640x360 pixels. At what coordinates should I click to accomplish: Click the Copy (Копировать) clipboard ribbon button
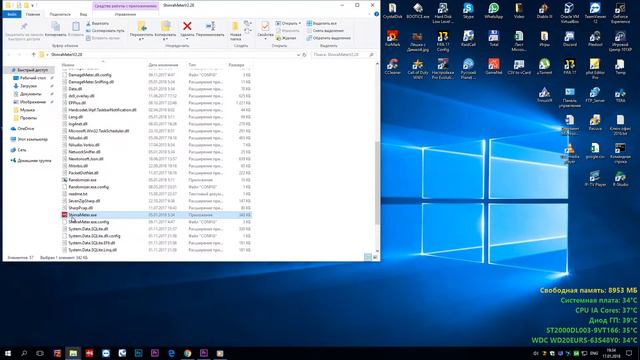(55, 29)
